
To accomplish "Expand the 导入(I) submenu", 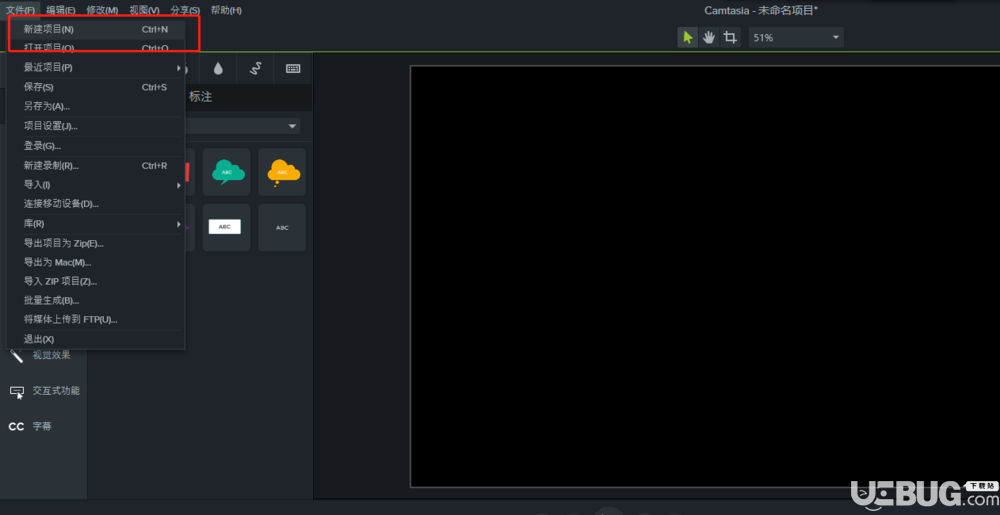I will (96, 185).
